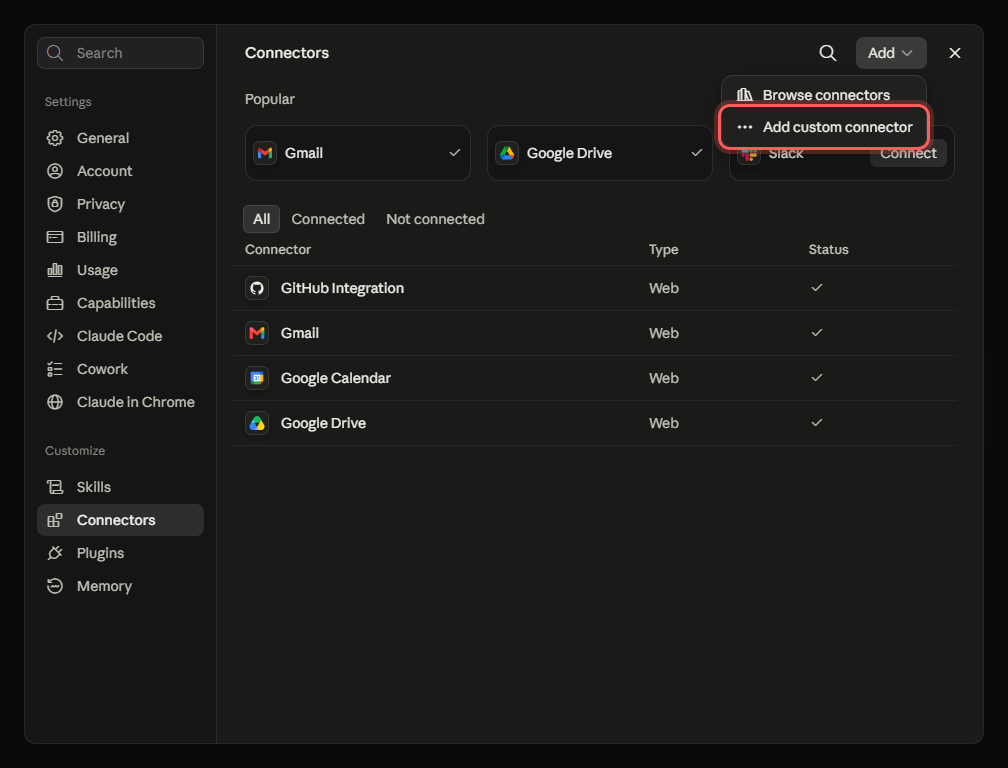This screenshot has width=1008, height=768.
Task: Click GitHub Integration status checkmark
Action: pyautogui.click(x=817, y=287)
